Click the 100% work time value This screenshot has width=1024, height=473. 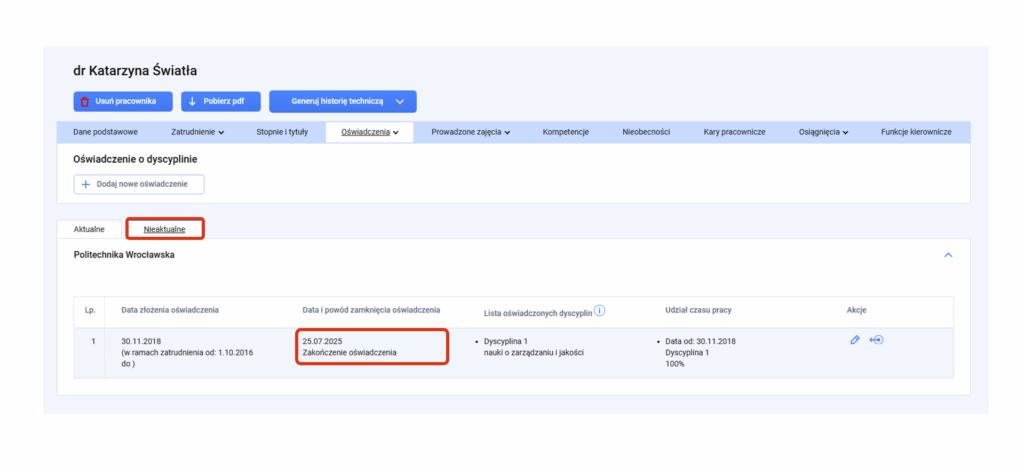(x=675, y=364)
